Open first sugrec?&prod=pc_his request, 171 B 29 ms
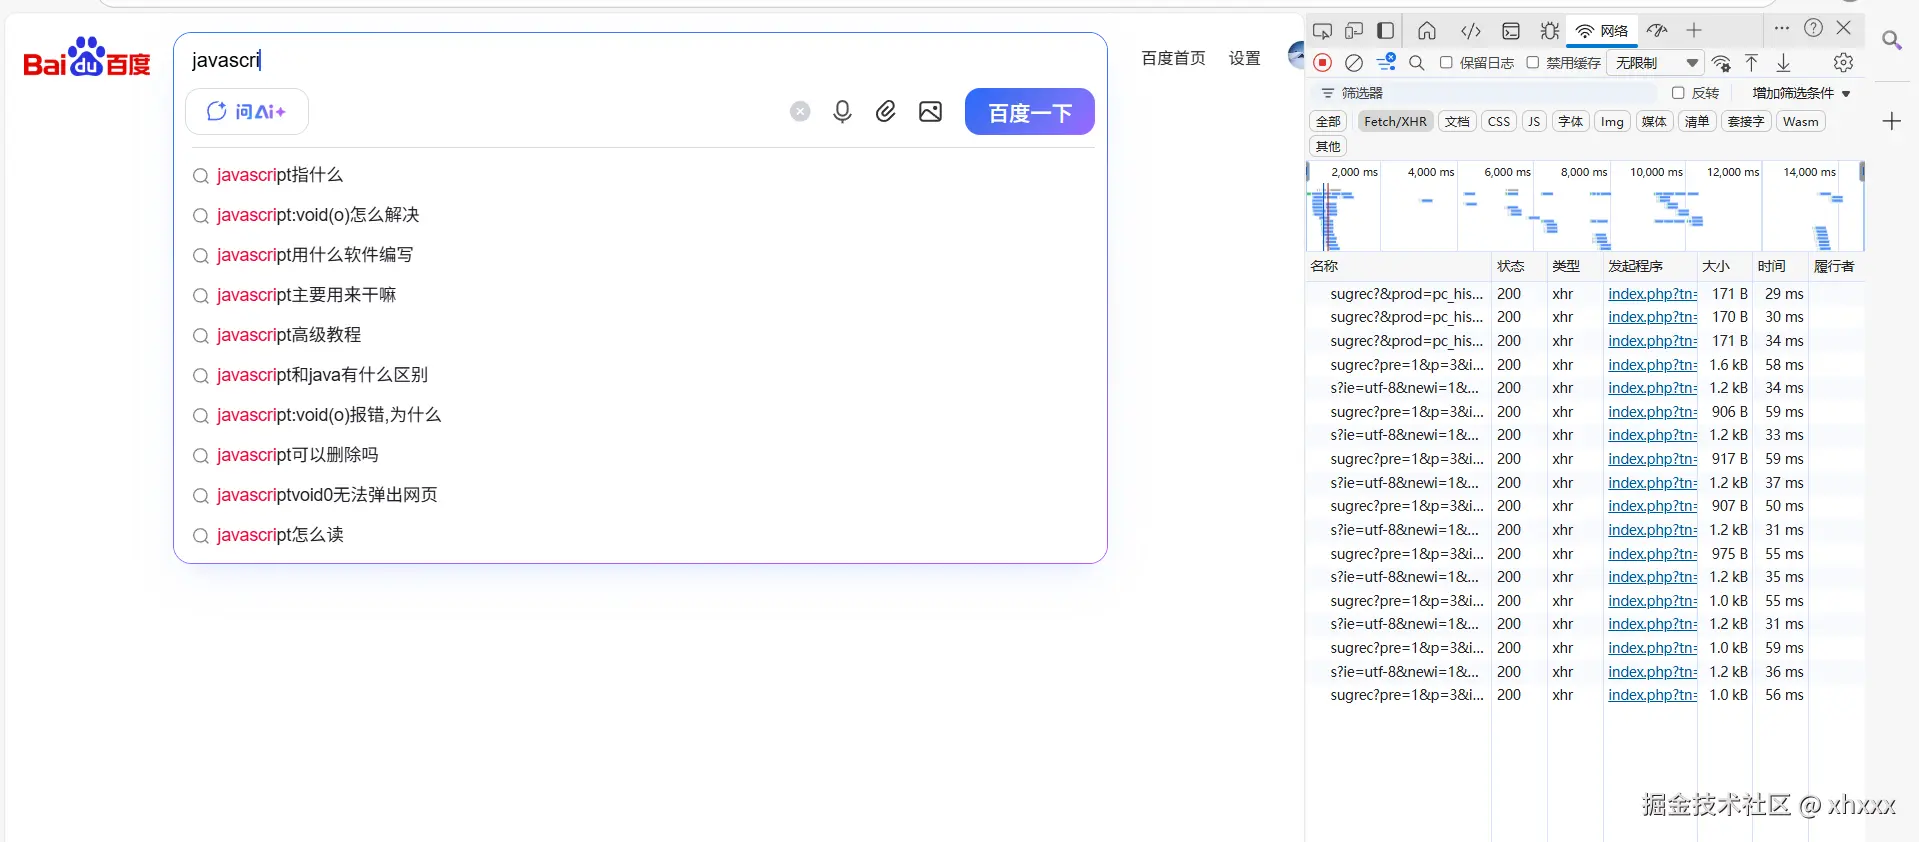The height and width of the screenshot is (842, 1919). pyautogui.click(x=1406, y=294)
